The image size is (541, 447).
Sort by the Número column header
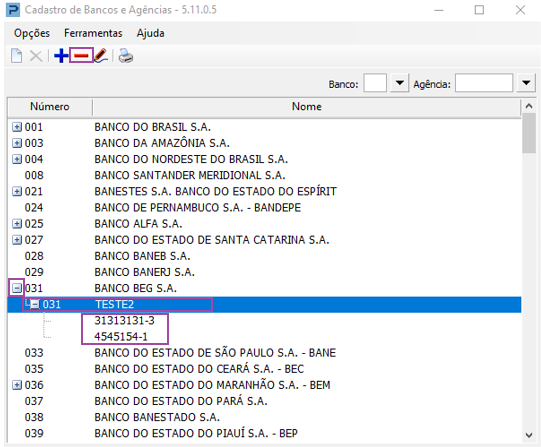pyautogui.click(x=50, y=107)
